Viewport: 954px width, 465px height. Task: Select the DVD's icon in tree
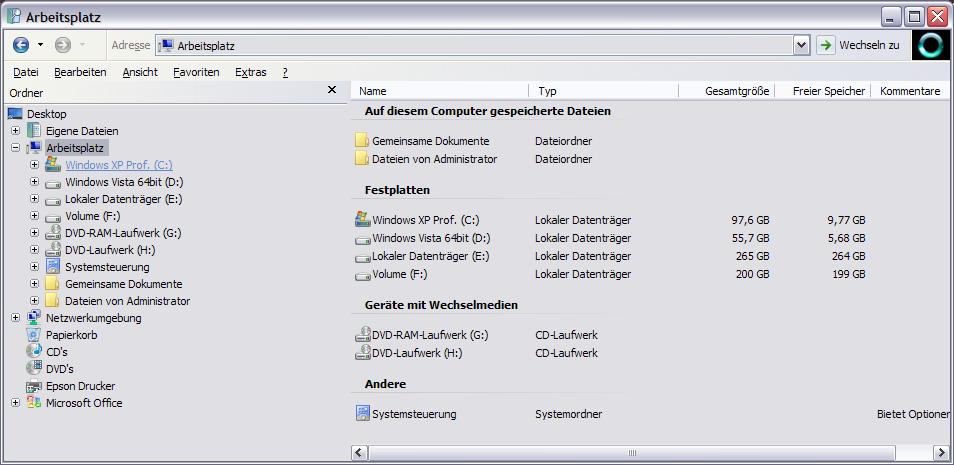pos(34,368)
